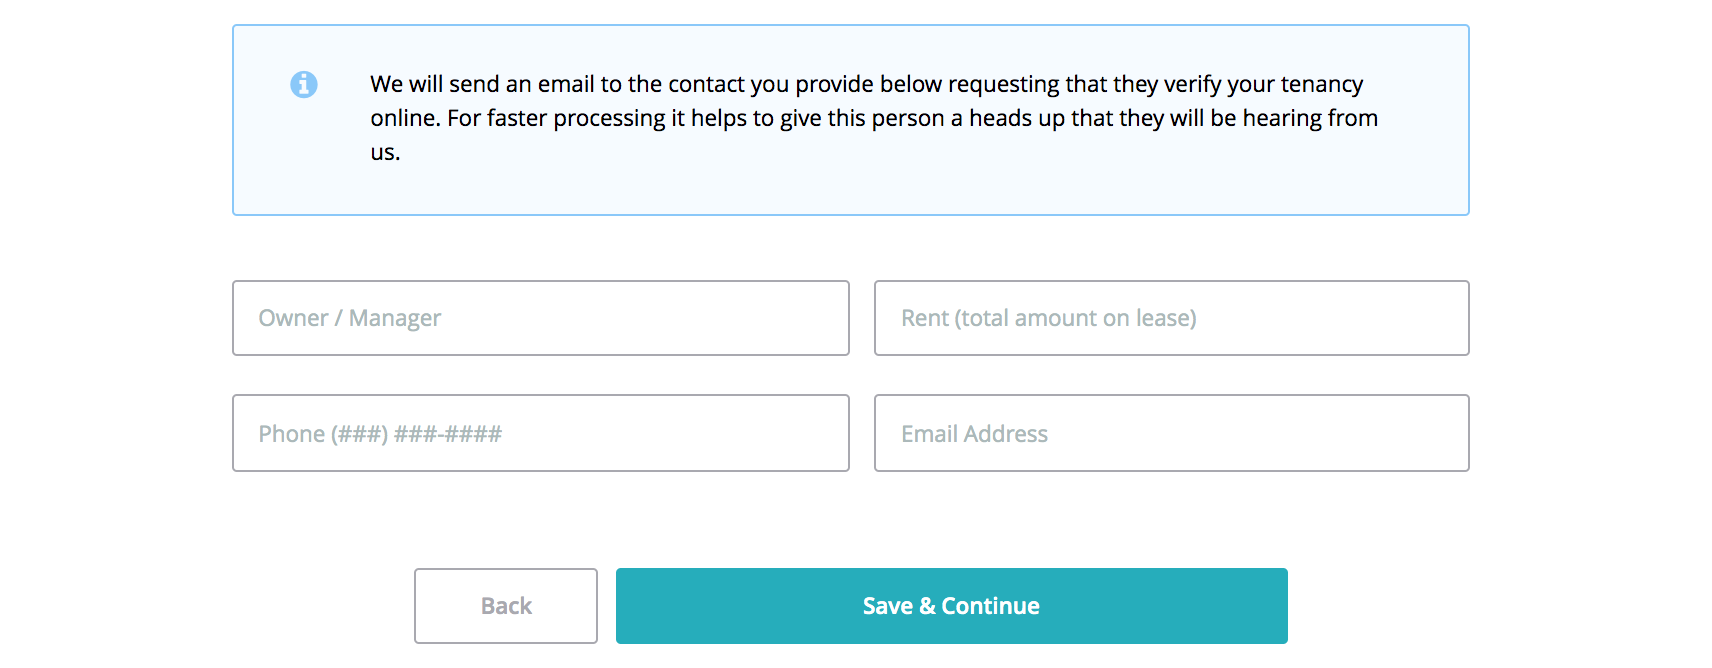This screenshot has height=668, width=1712.
Task: Click 'Rent (total amount on lease)' placeholder
Action: [x=1048, y=318]
